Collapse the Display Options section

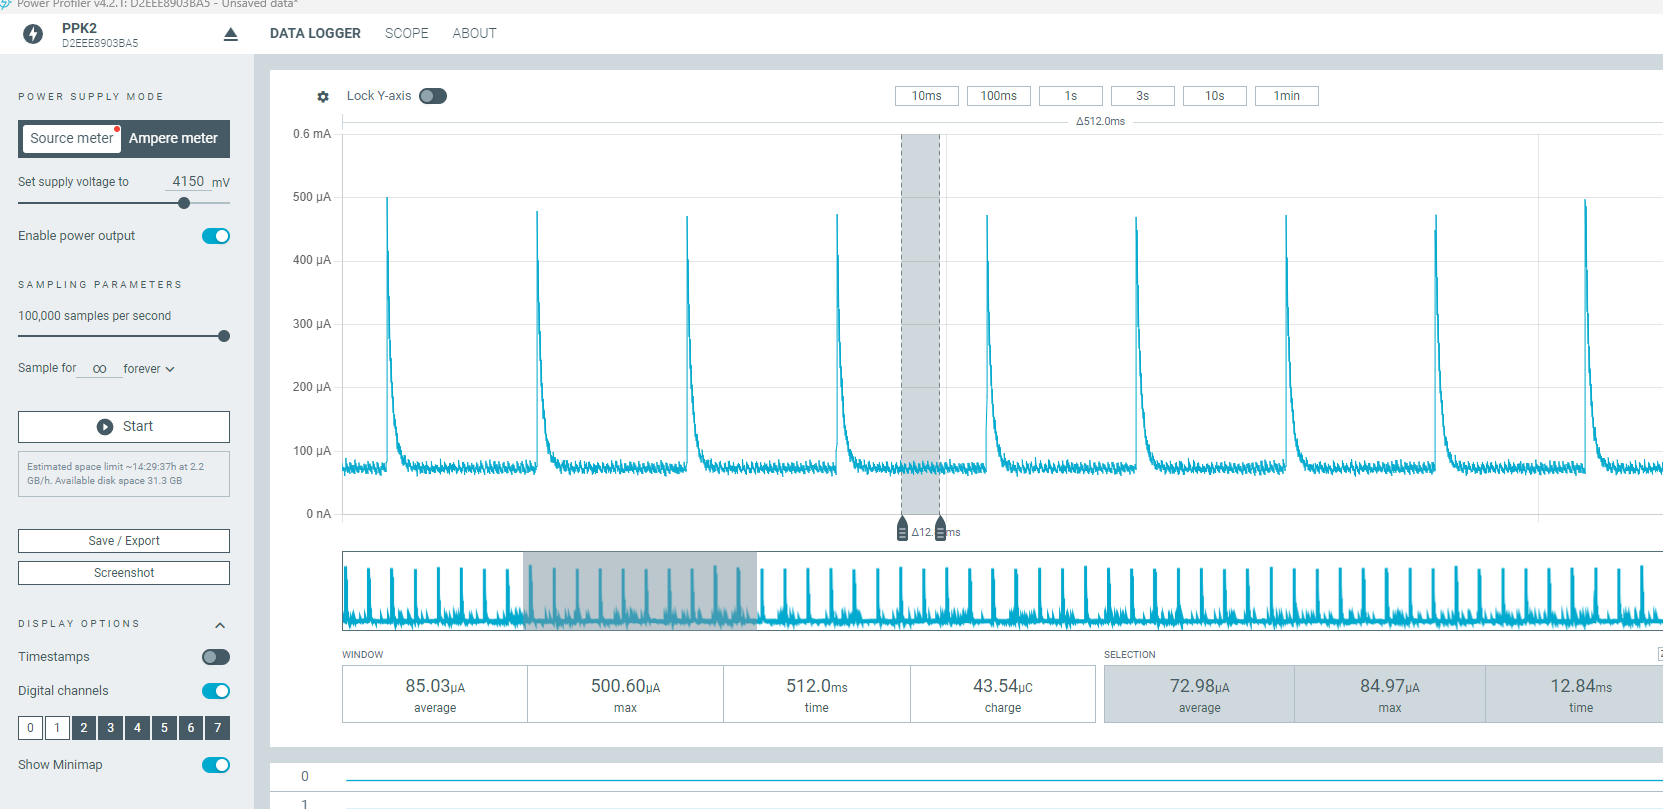(220, 625)
